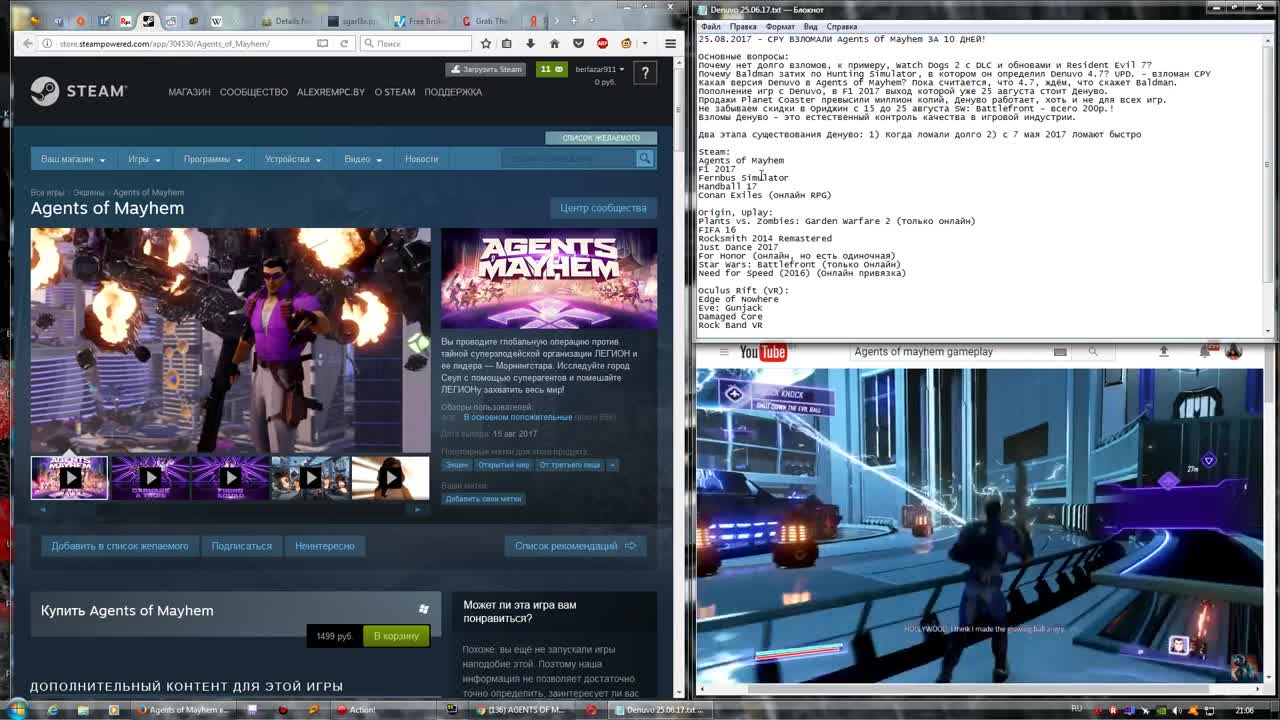Screen dimensions: 1280x720
Task: Expand the Видео dropdown menu
Action: 362,159
